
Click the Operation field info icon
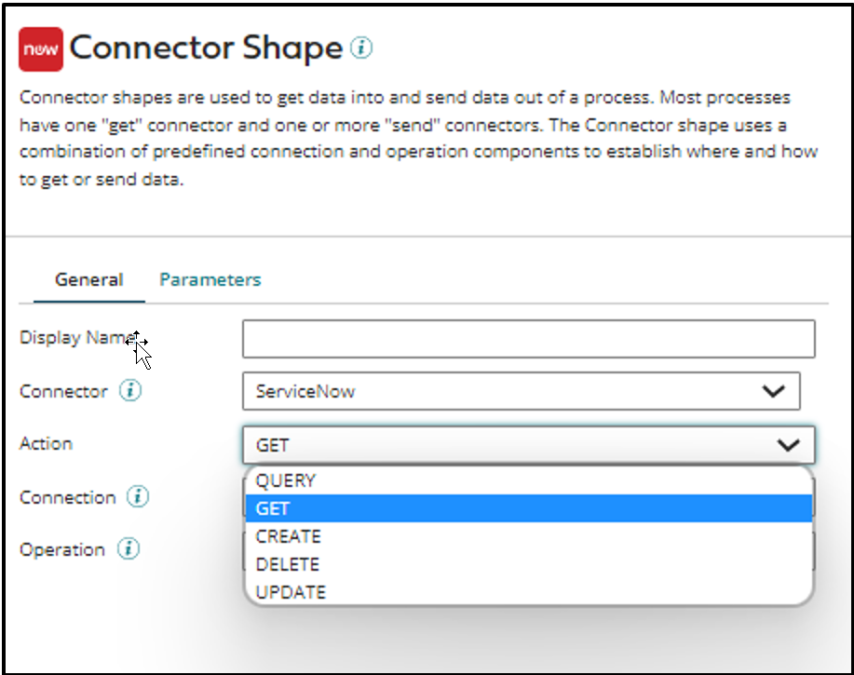[x=127, y=549]
